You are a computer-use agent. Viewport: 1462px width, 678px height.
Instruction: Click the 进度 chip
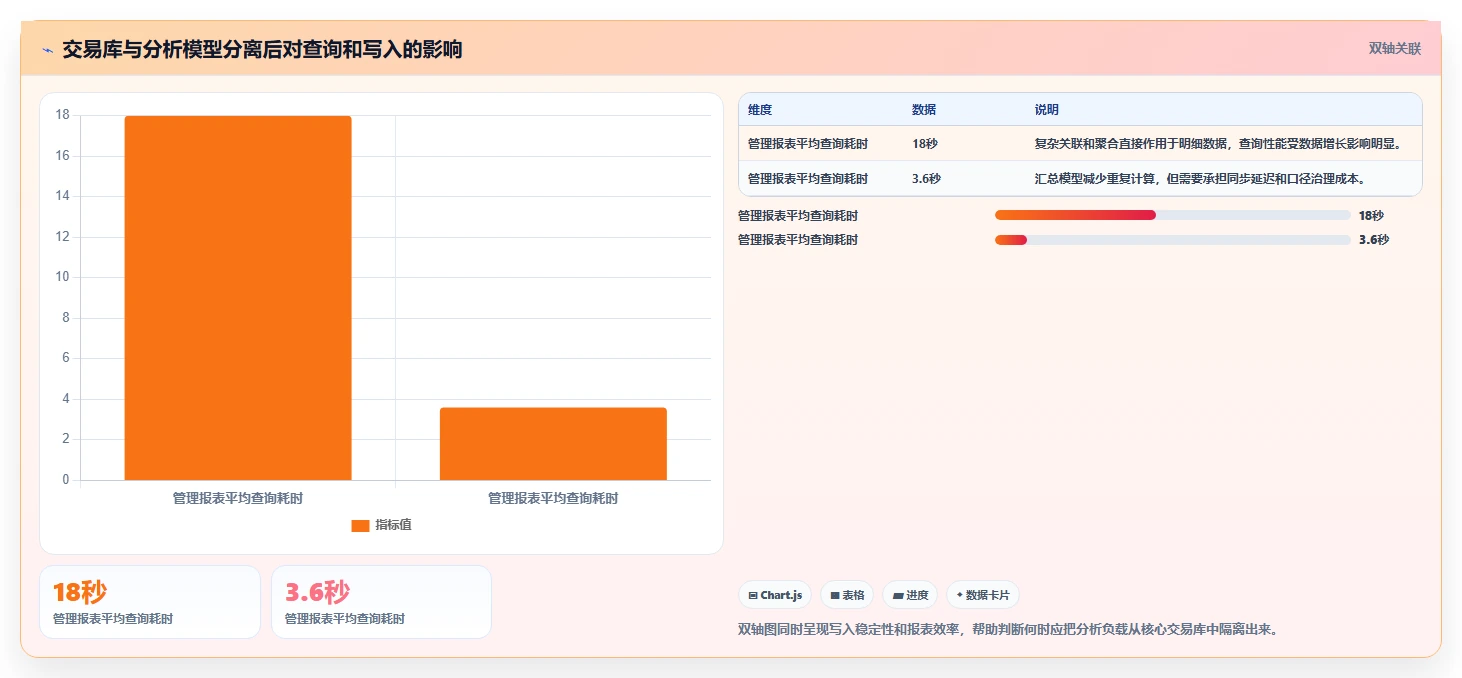point(910,595)
